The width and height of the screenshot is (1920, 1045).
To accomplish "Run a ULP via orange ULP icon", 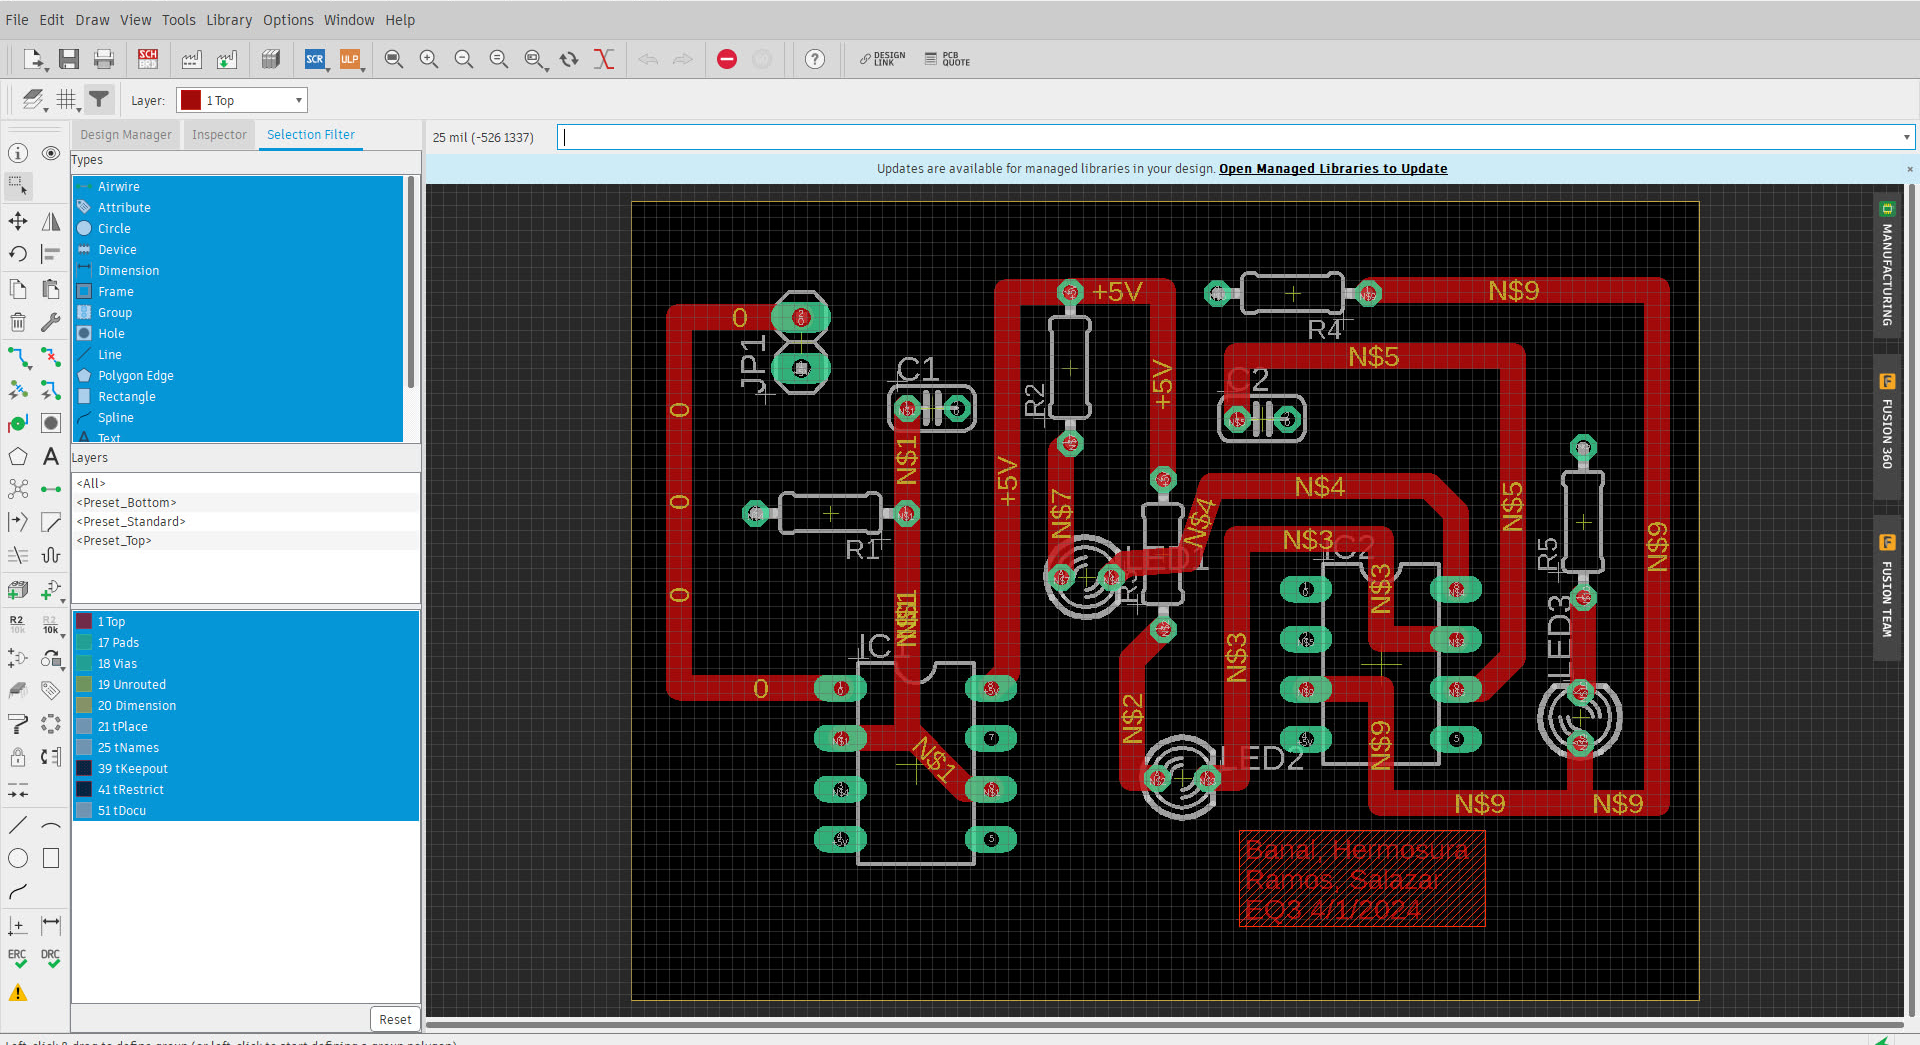I will tap(350, 59).
